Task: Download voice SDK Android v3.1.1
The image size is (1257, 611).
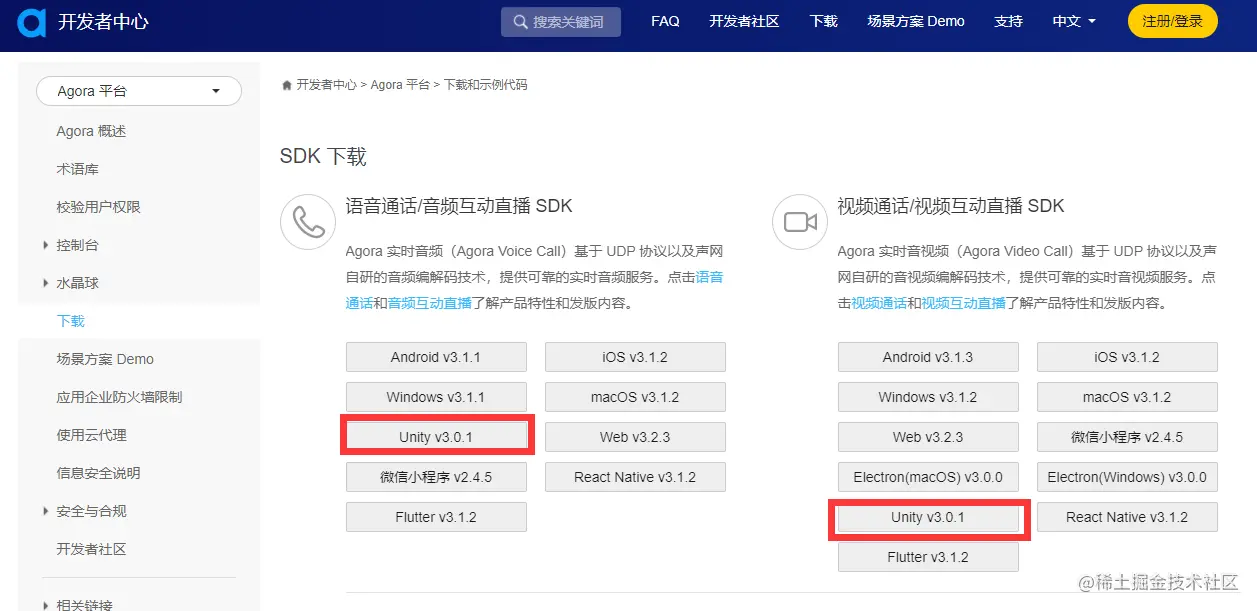Action: [436, 357]
